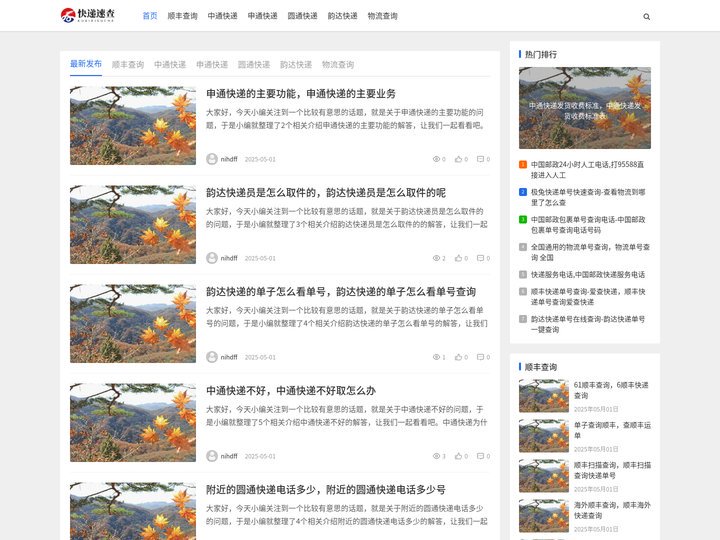Open comments icon on 韵达快递员是怎么取件的 post
This screenshot has height=540, width=720.
pos(480,258)
